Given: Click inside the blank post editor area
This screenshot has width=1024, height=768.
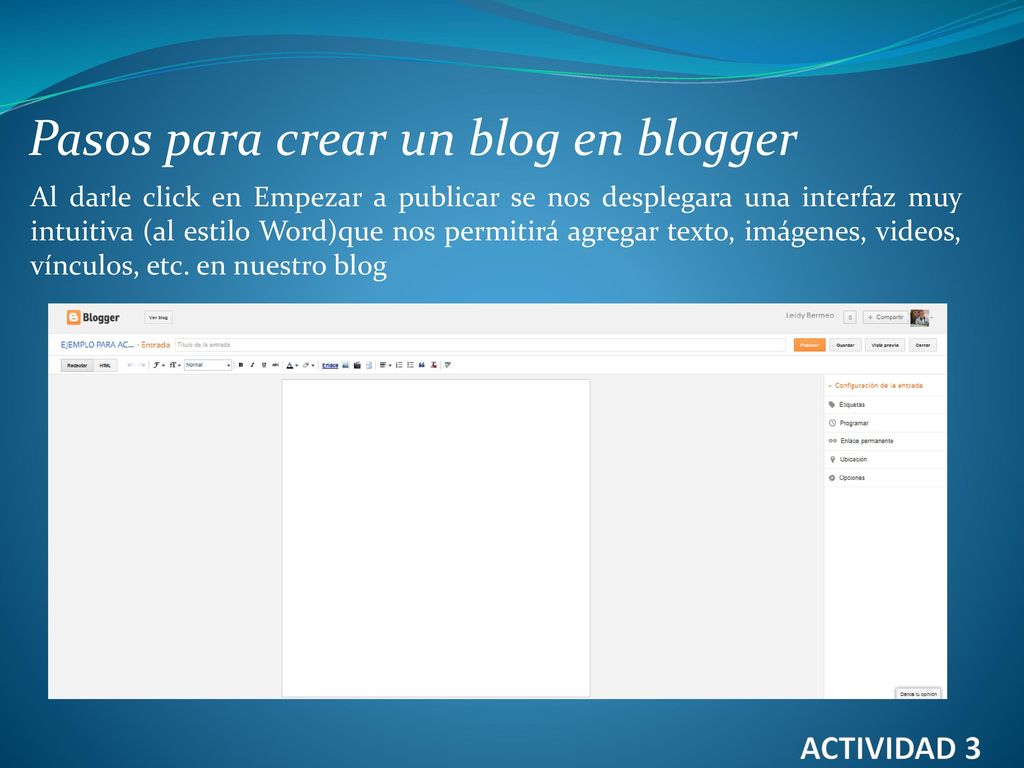Looking at the screenshot, I should 436,538.
